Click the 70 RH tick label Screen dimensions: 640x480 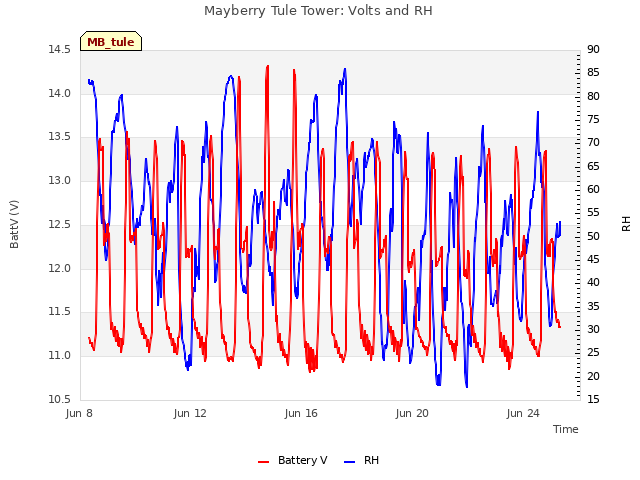[593, 142]
